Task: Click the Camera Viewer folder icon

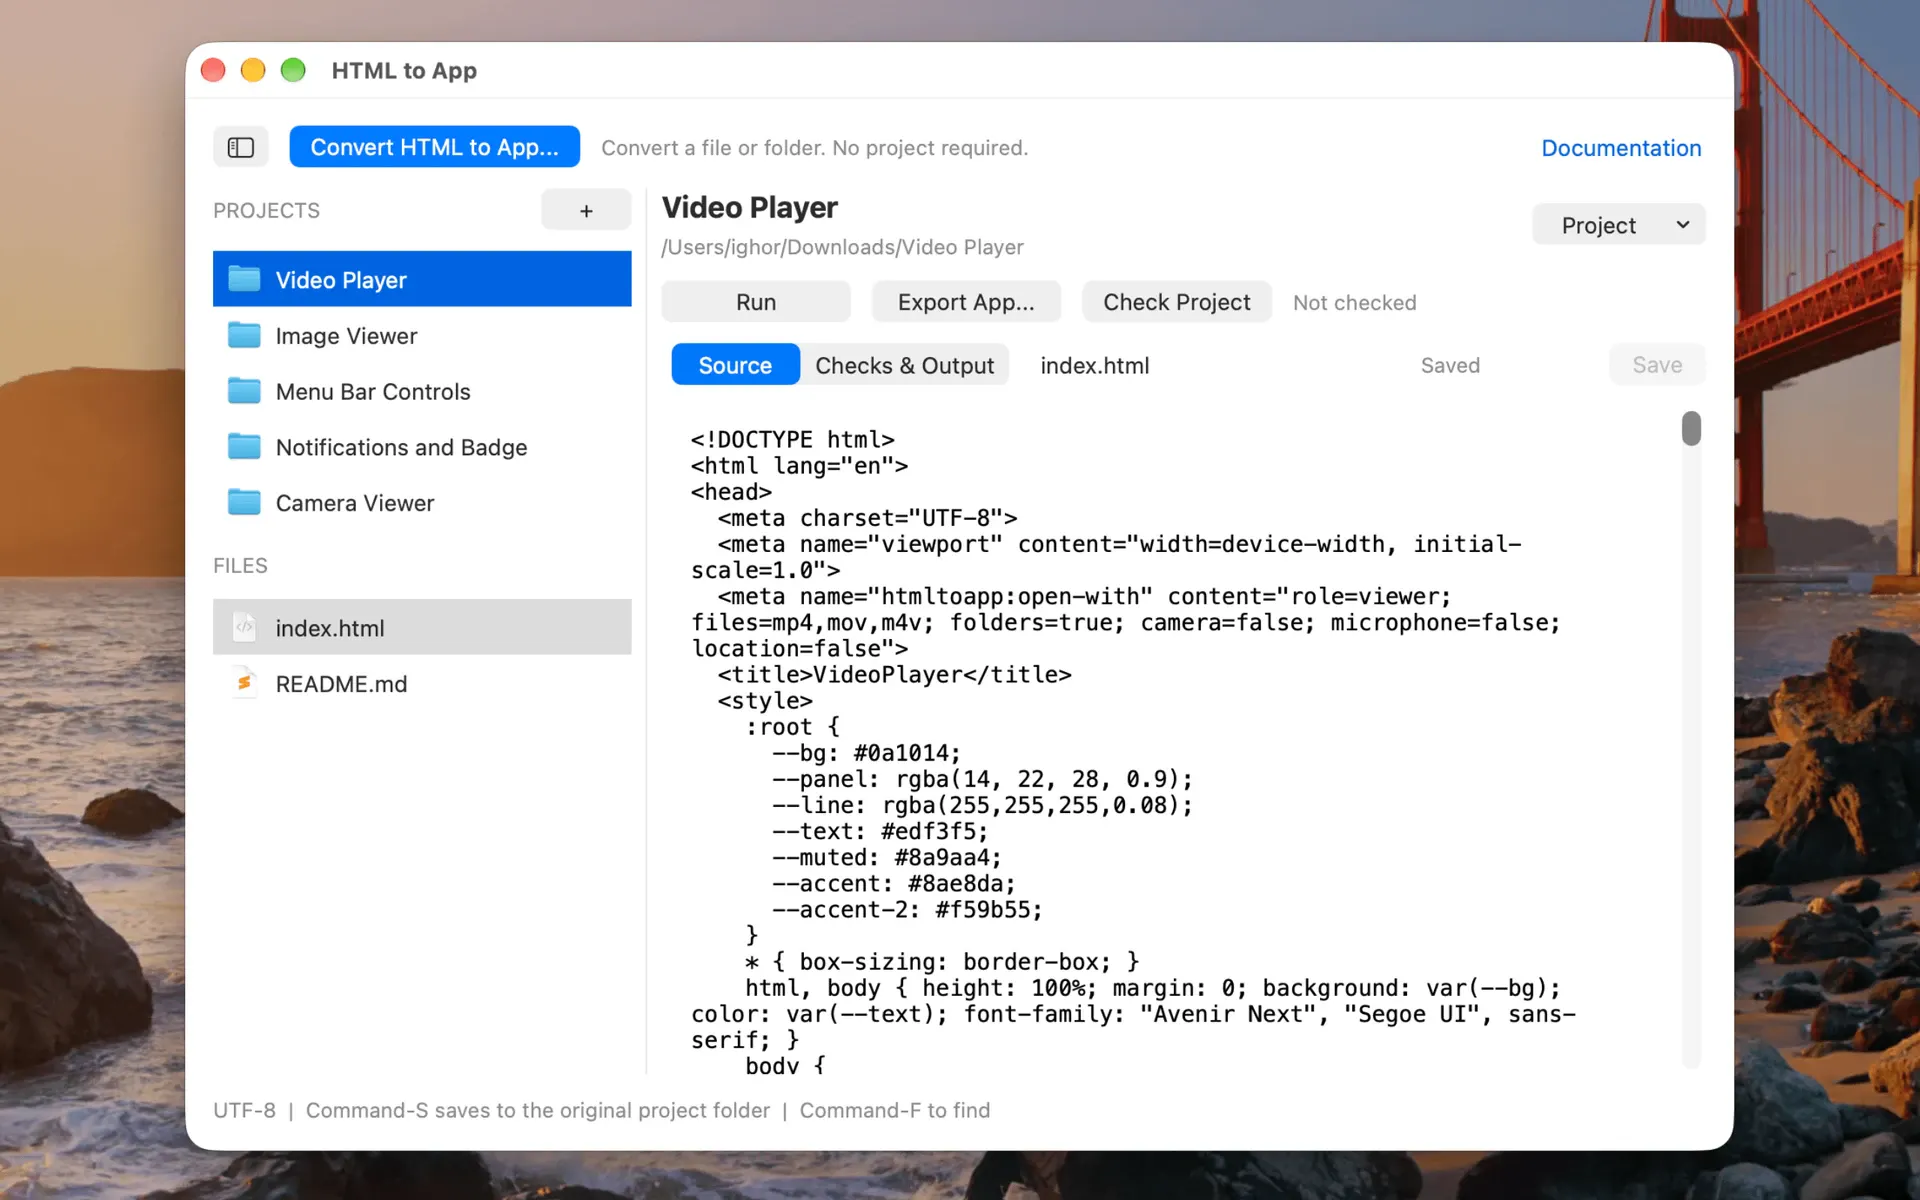Action: (x=244, y=503)
